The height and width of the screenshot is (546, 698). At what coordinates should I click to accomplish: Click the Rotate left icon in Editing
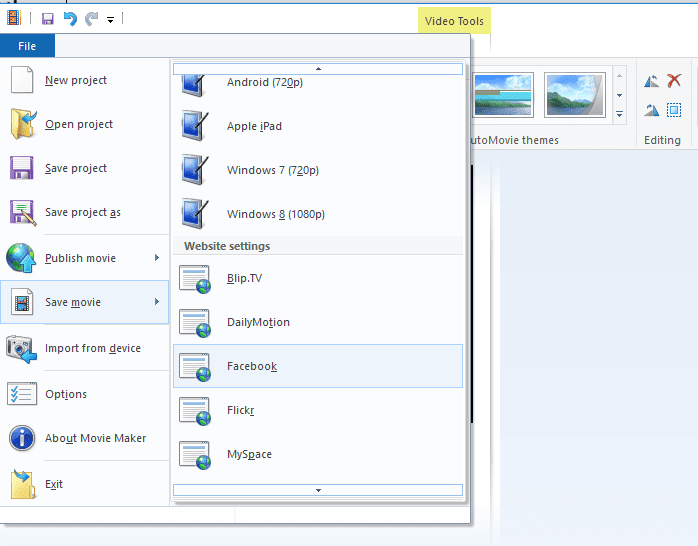652,81
